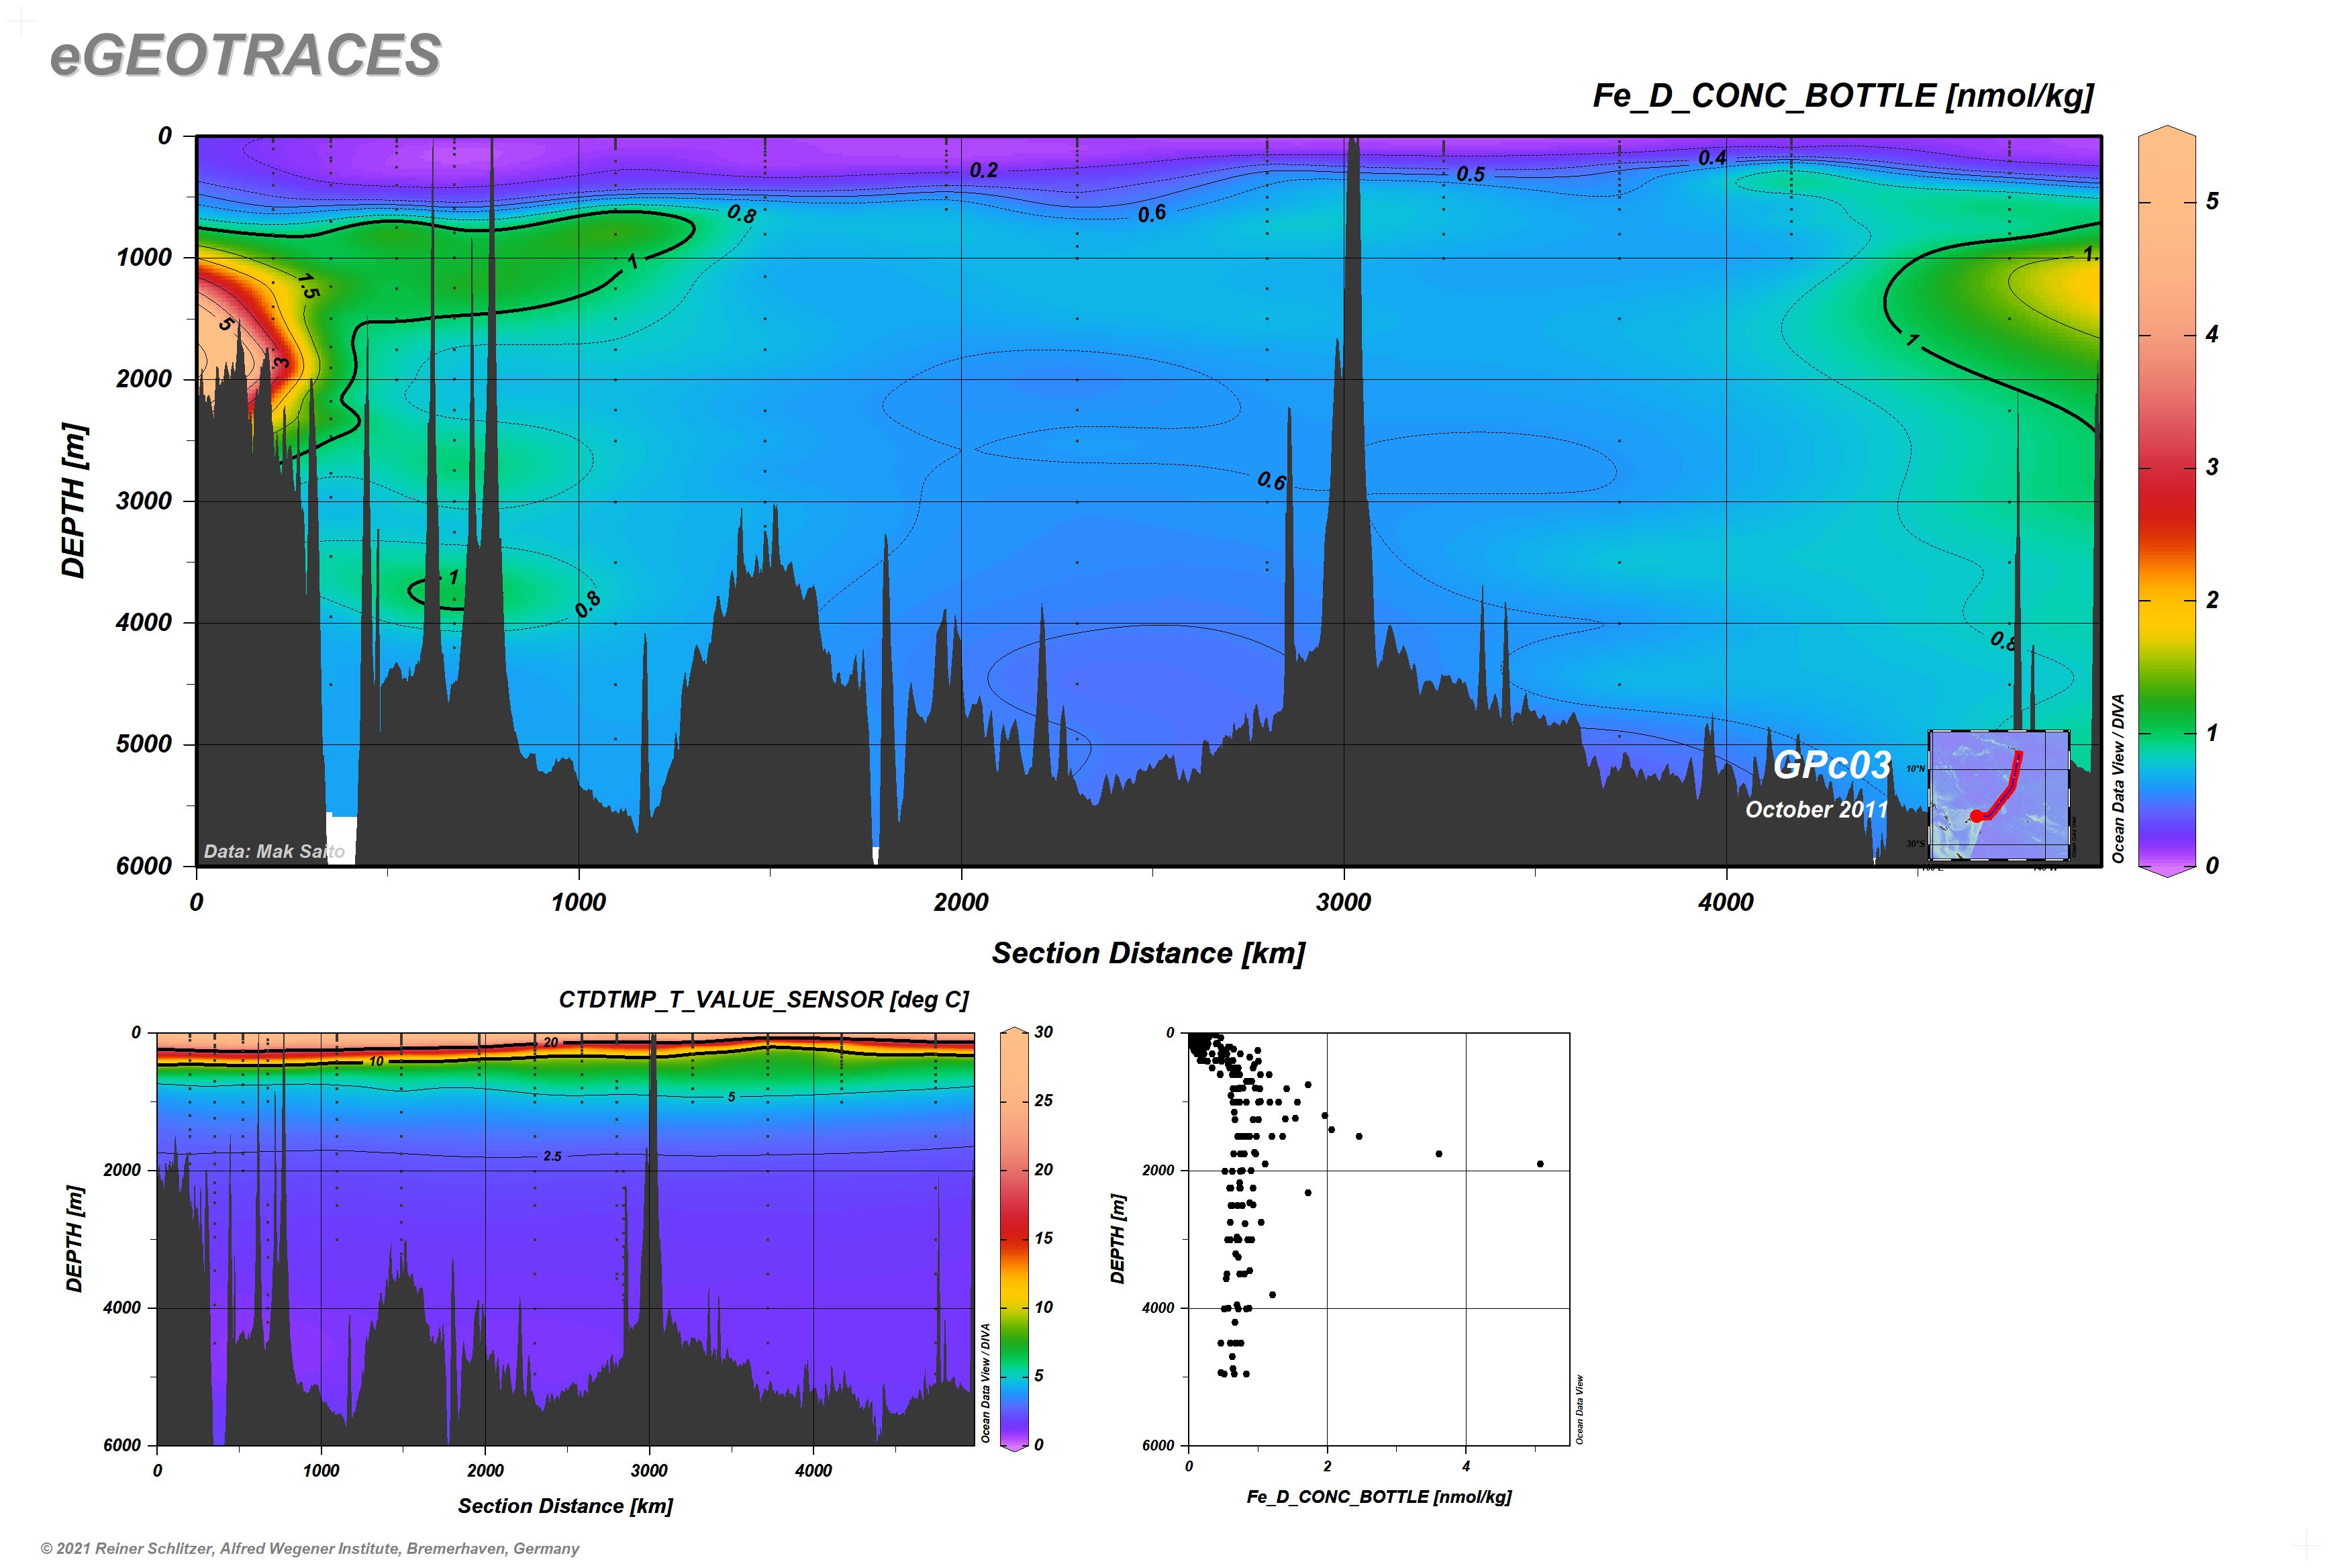2327x1568 pixels.
Task: Click the CTDTMP_T_VALUE_SENSOR [deg C] title
Action: click(763, 1000)
